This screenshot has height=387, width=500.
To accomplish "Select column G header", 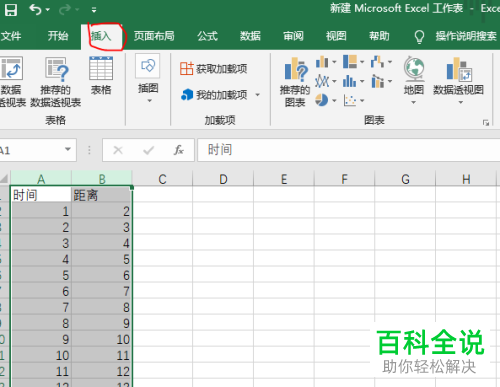I will point(405,179).
